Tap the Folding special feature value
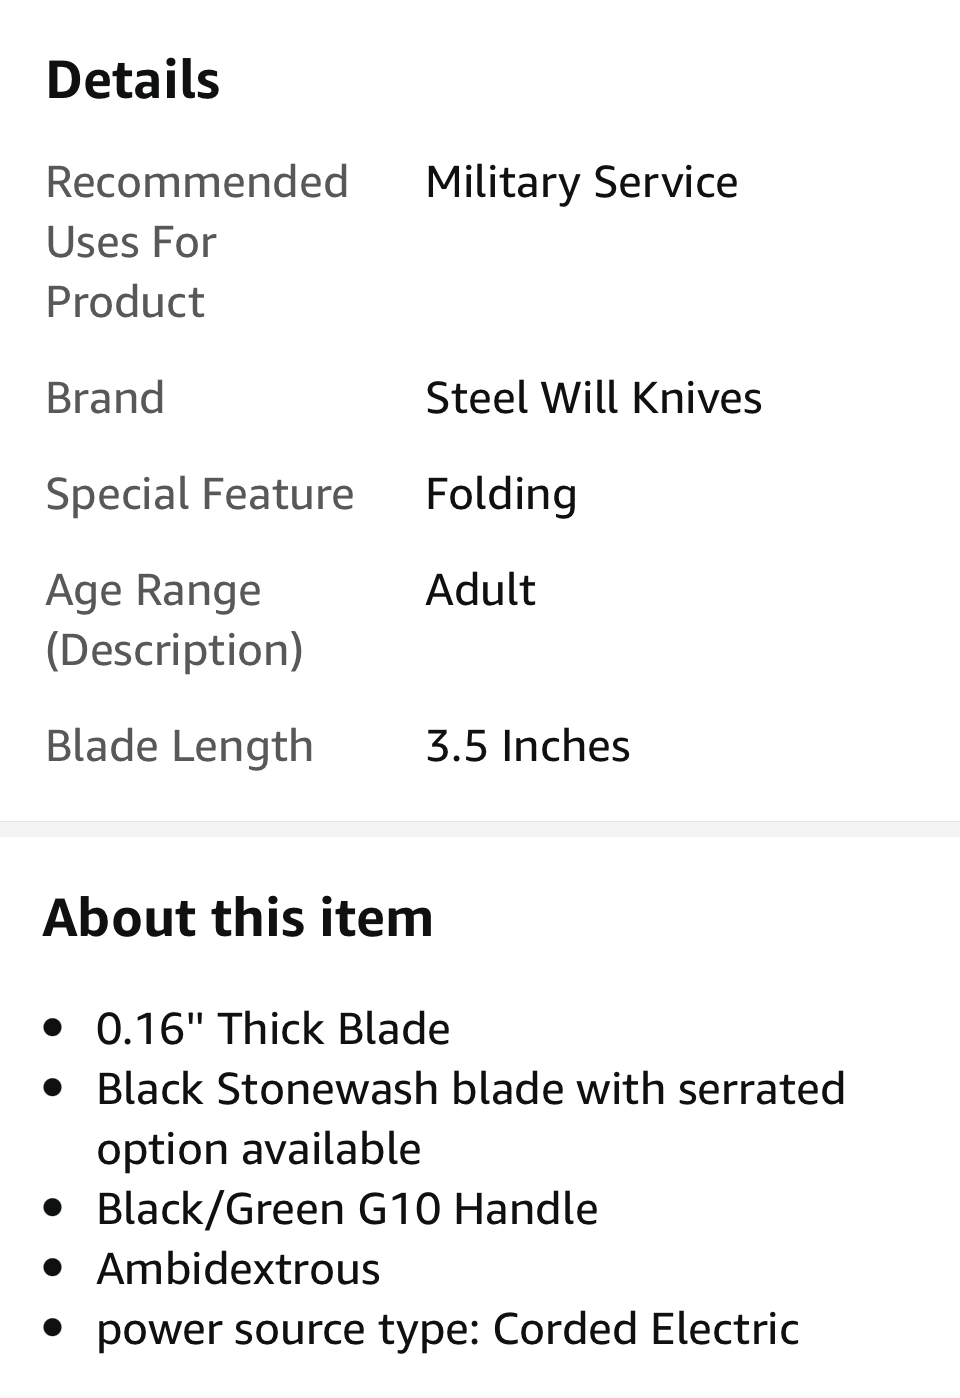 click(501, 494)
